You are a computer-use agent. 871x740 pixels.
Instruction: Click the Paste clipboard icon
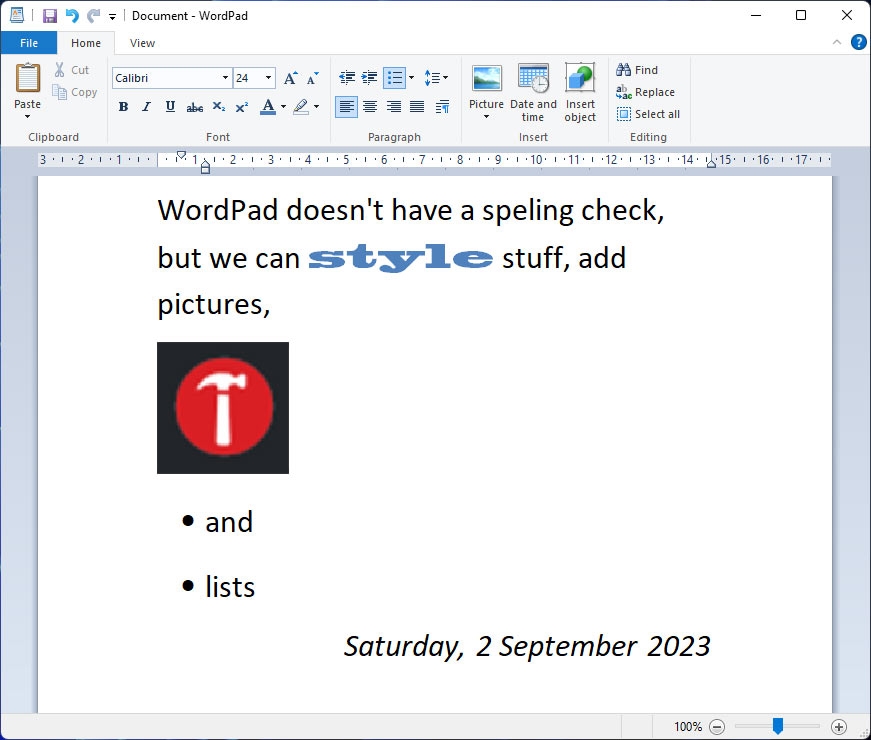[27, 78]
